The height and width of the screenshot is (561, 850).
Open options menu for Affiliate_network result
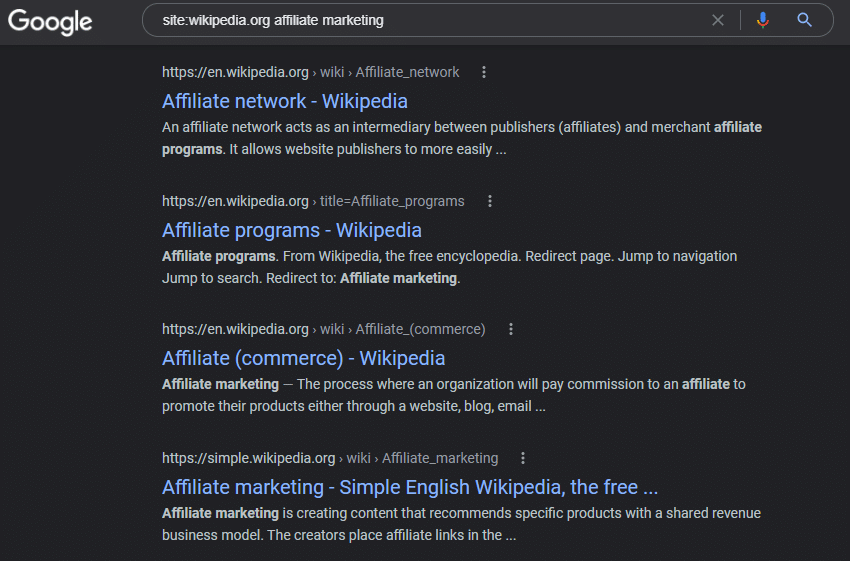click(x=484, y=72)
